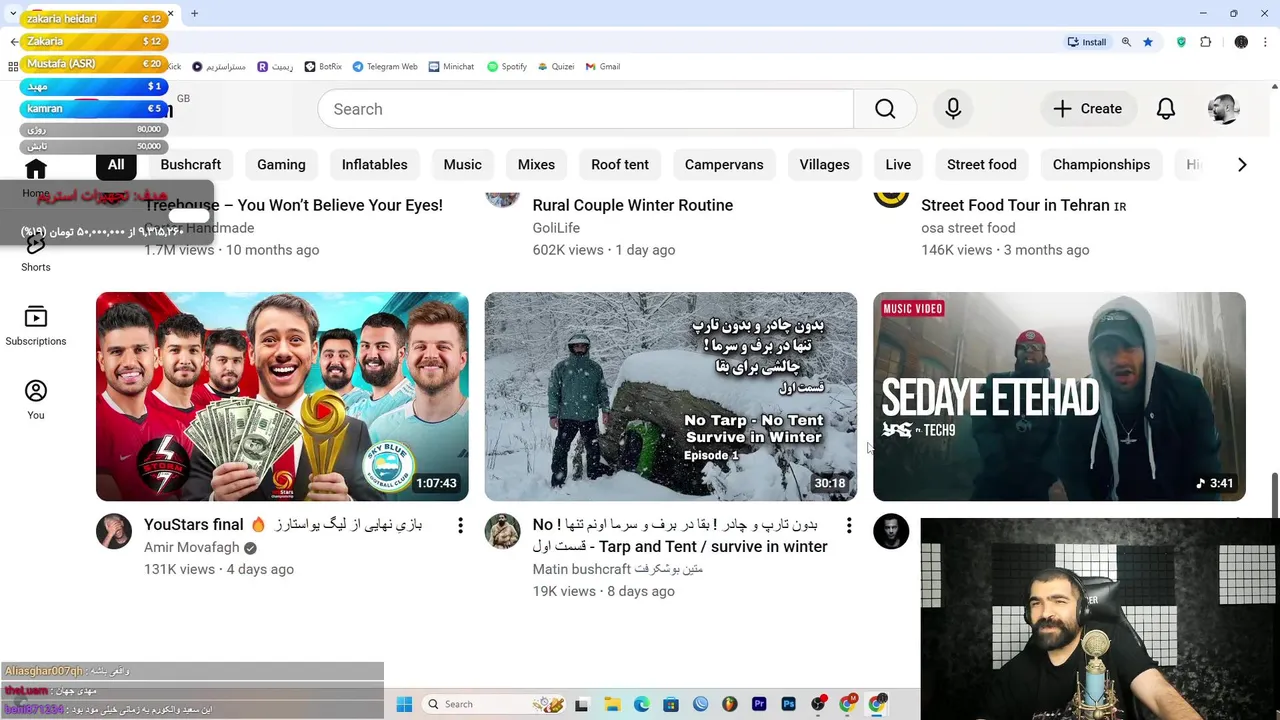The image size is (1280, 720).
Task: Open Chrome three-dot menu
Action: click(1266, 42)
